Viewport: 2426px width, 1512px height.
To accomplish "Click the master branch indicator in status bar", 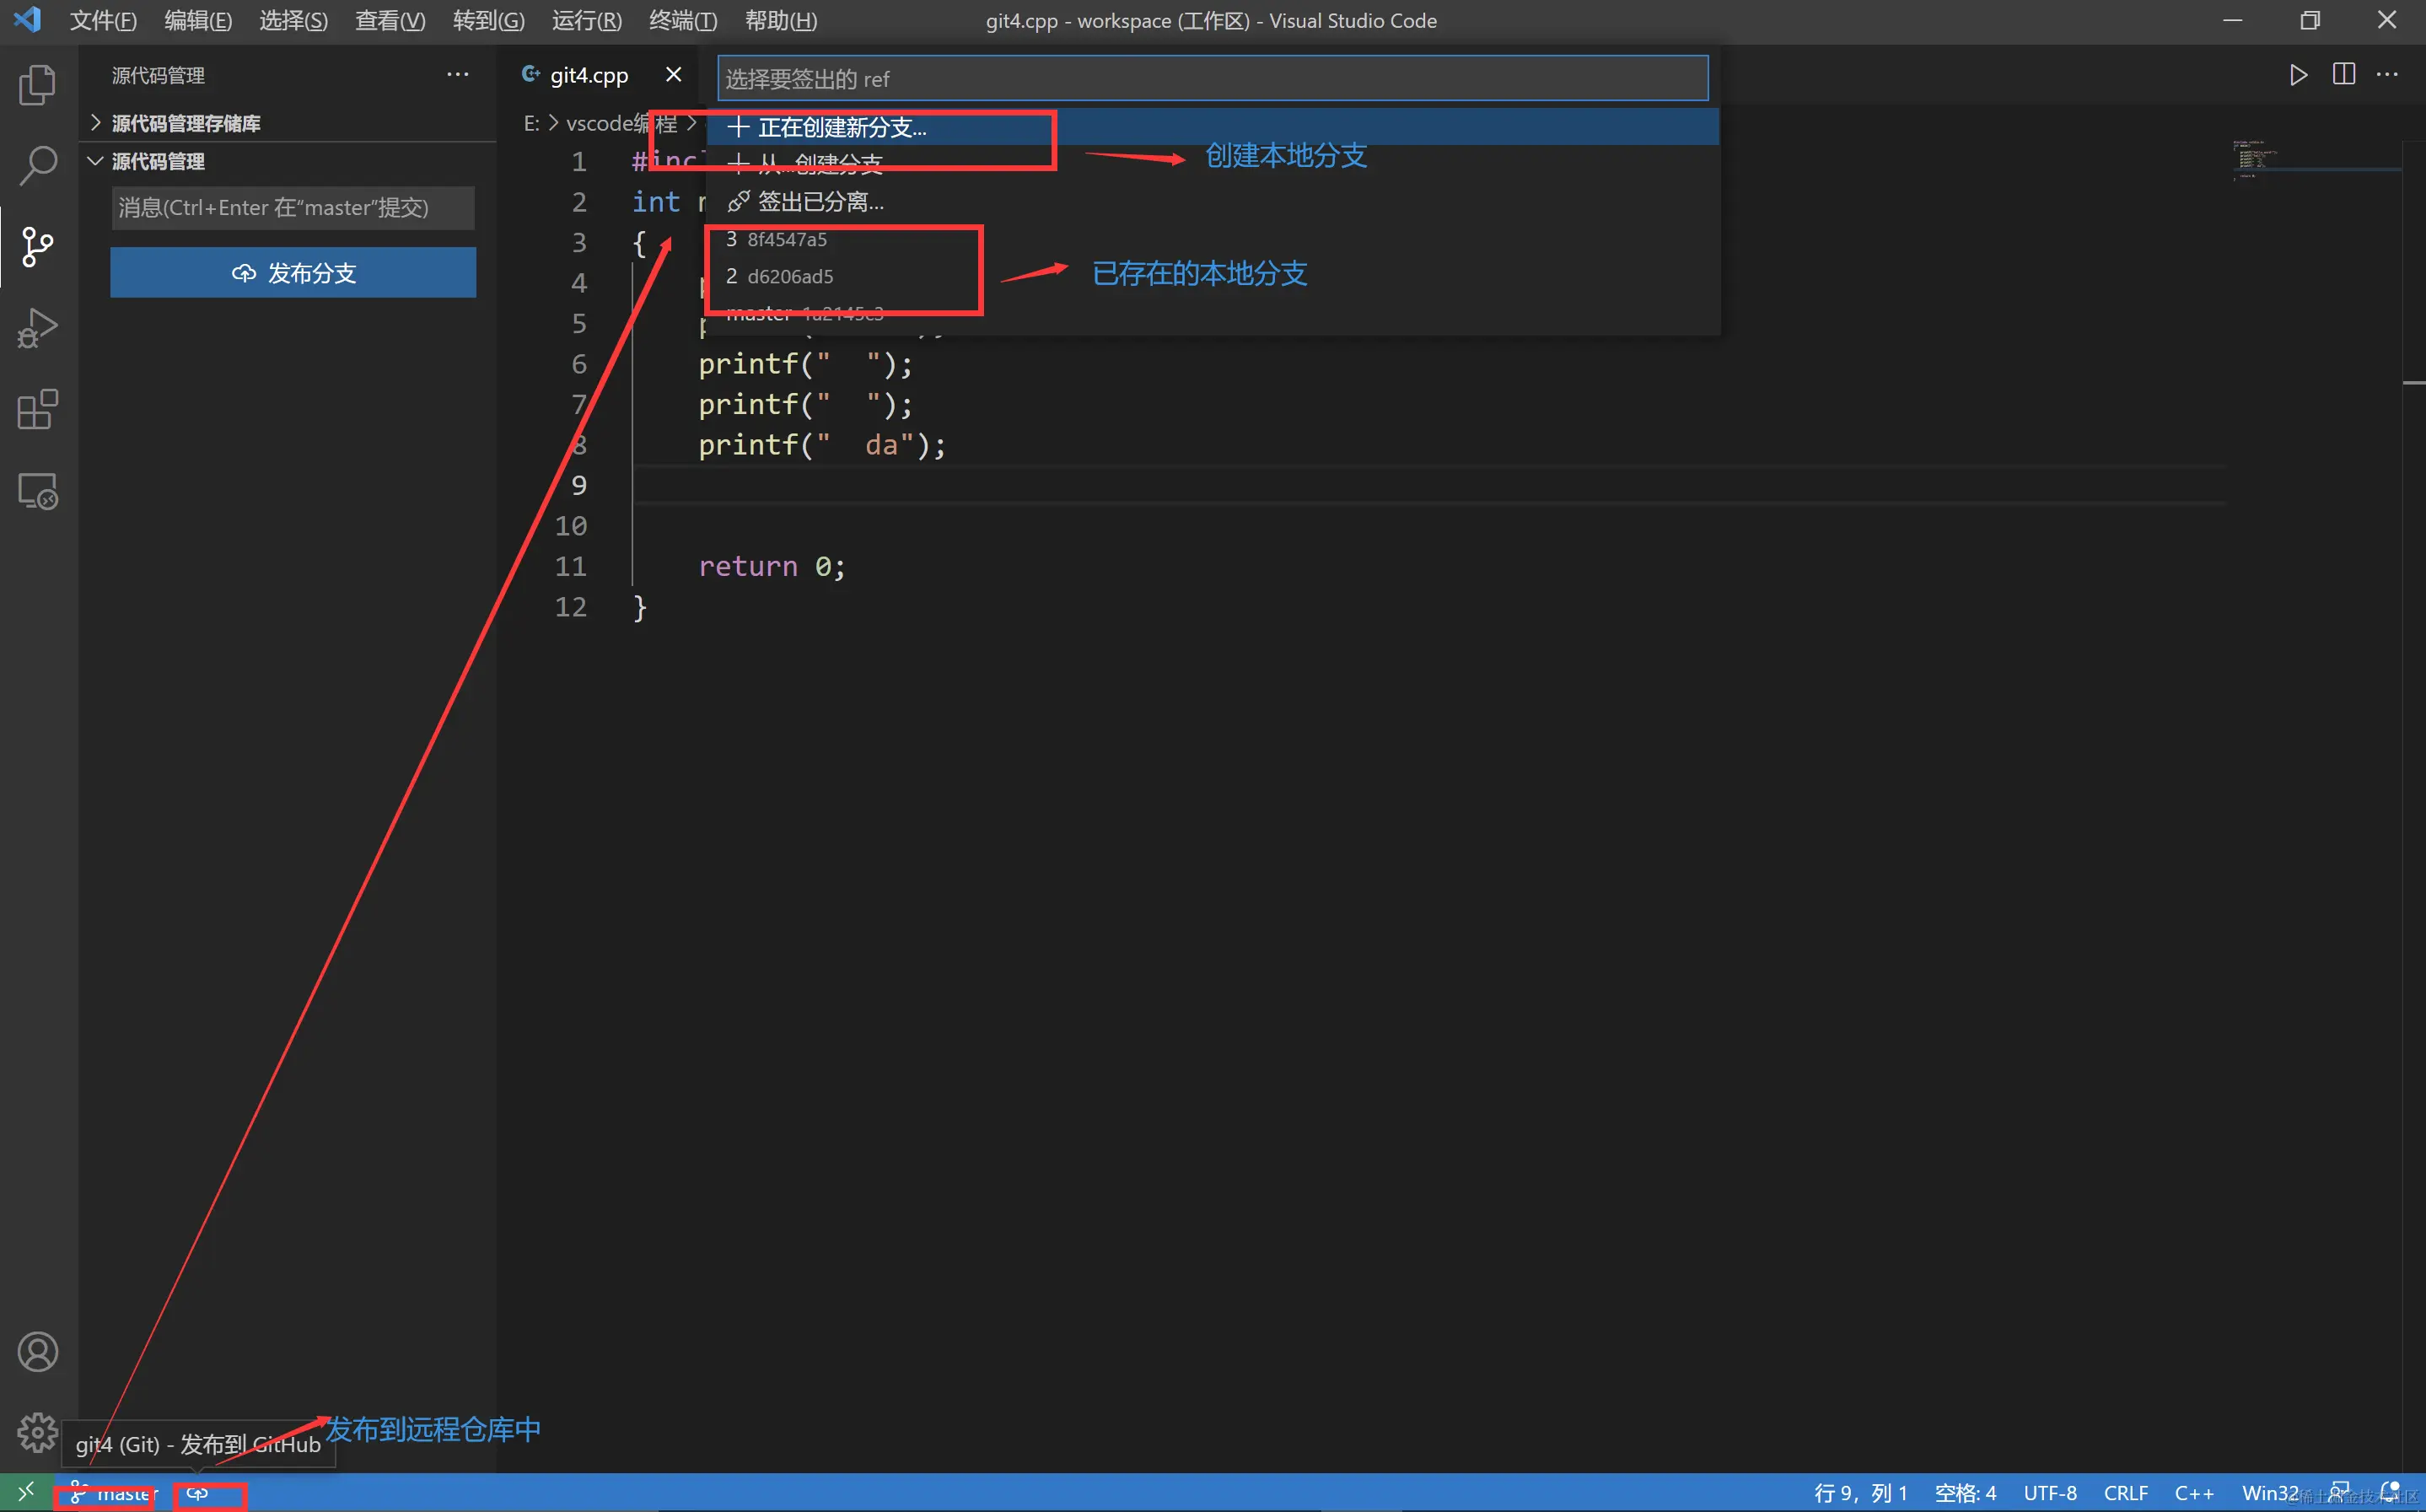I will click(113, 1493).
